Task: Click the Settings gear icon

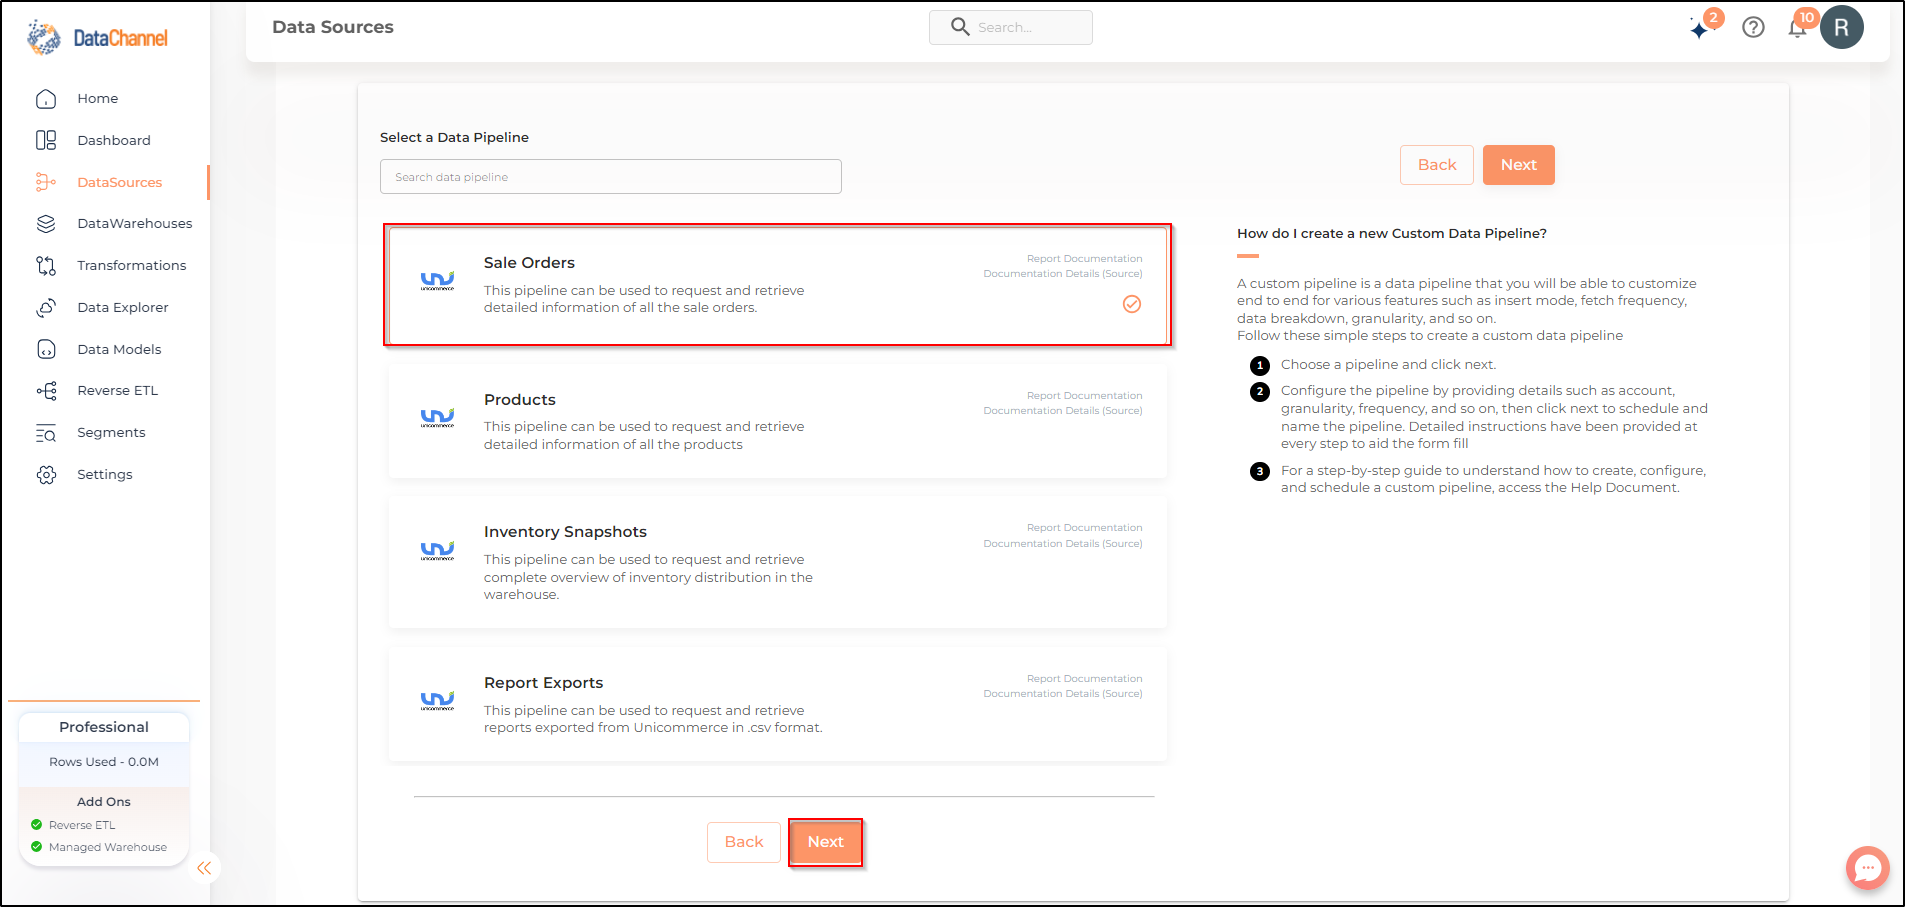Action: coord(46,475)
